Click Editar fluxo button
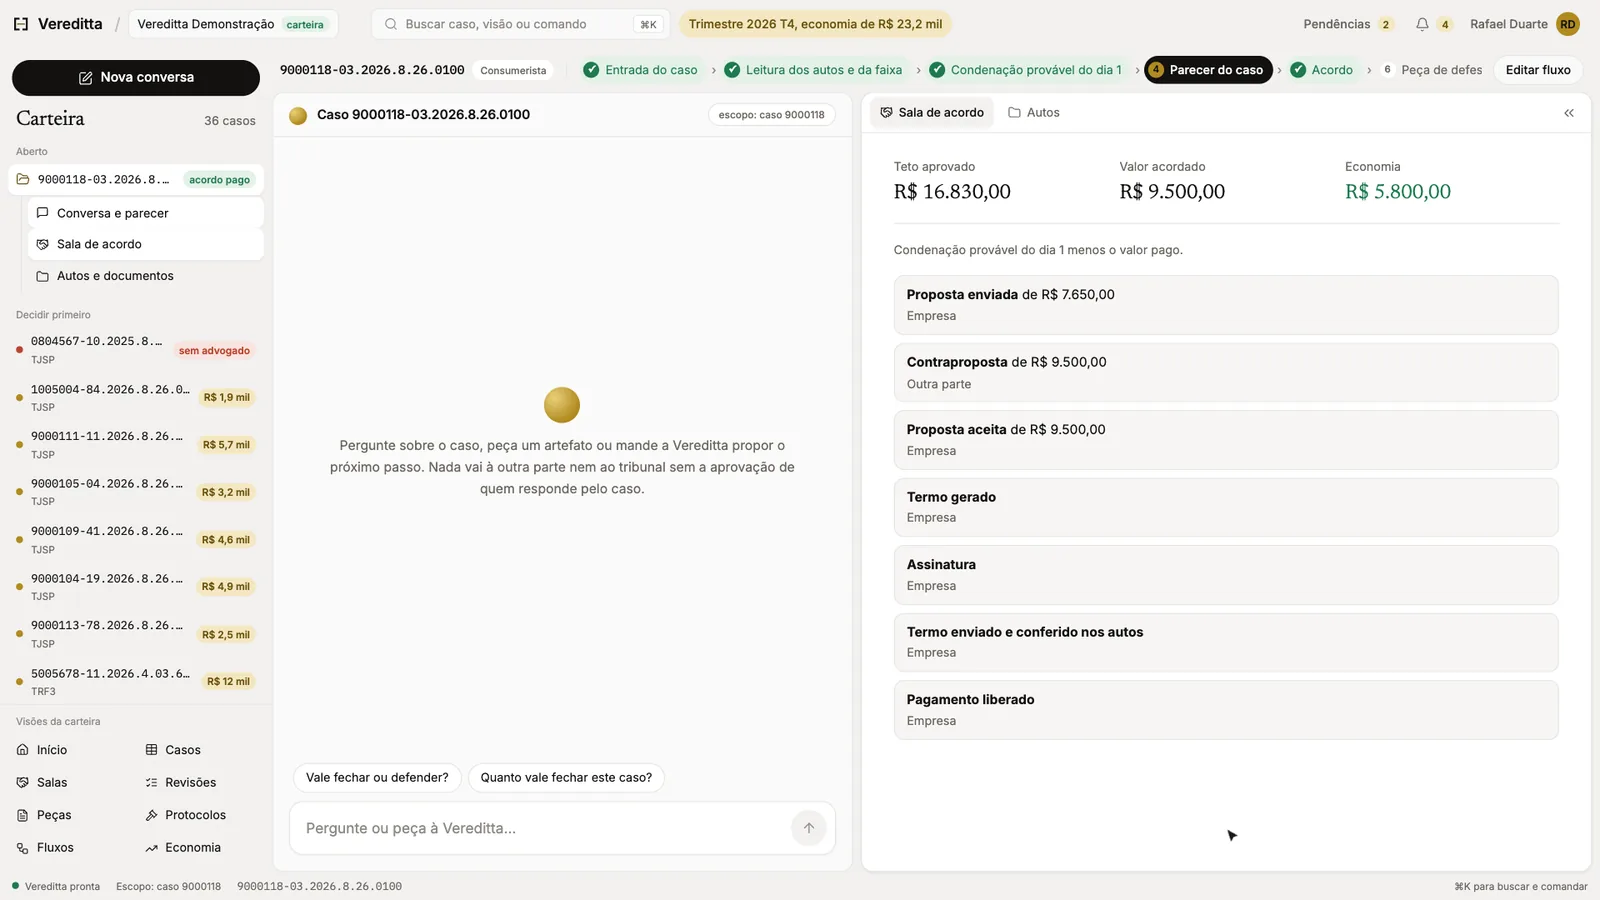This screenshot has height=900, width=1600. click(1538, 70)
